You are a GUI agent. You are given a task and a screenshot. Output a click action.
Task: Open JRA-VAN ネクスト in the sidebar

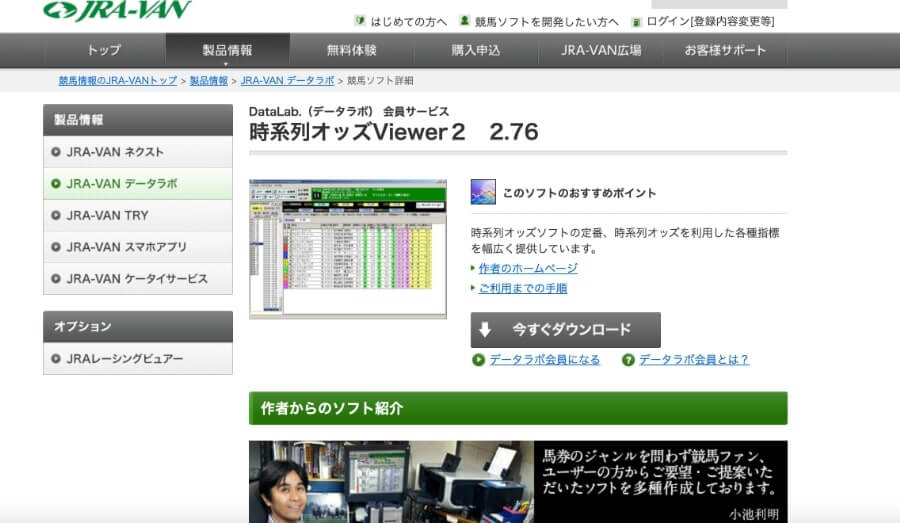(138, 152)
